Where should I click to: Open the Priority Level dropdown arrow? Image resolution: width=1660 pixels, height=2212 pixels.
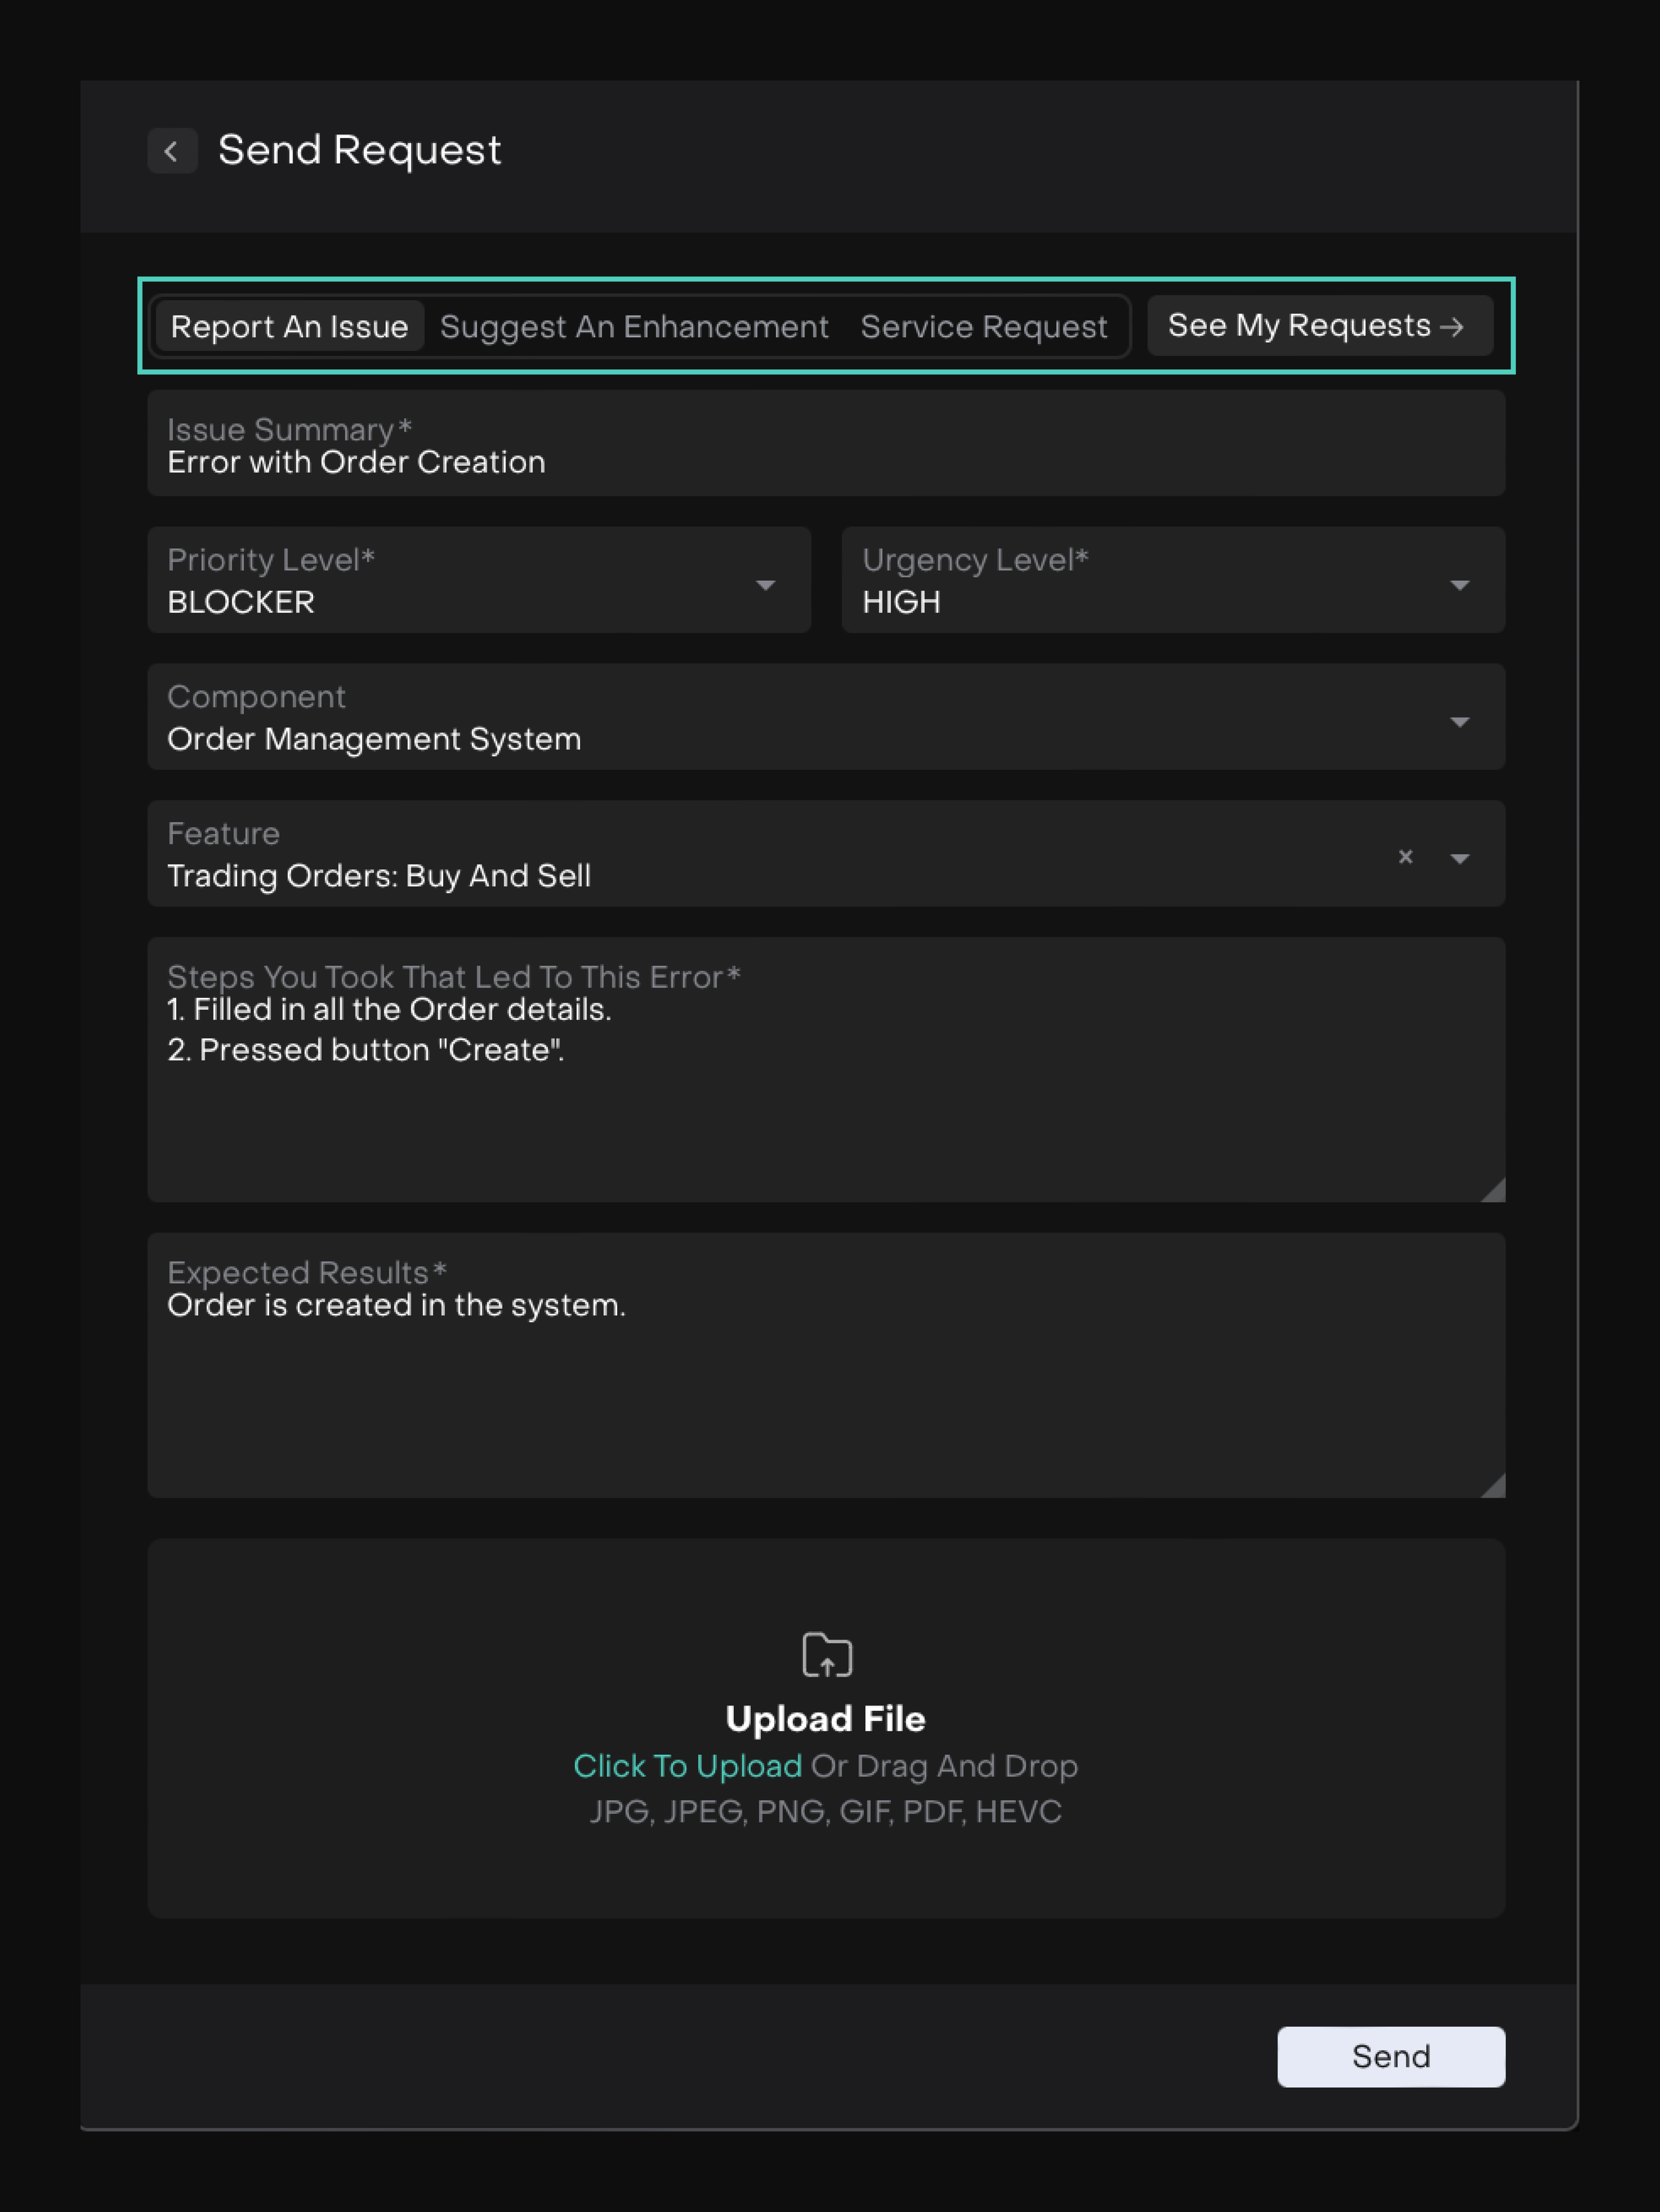pyautogui.click(x=765, y=585)
